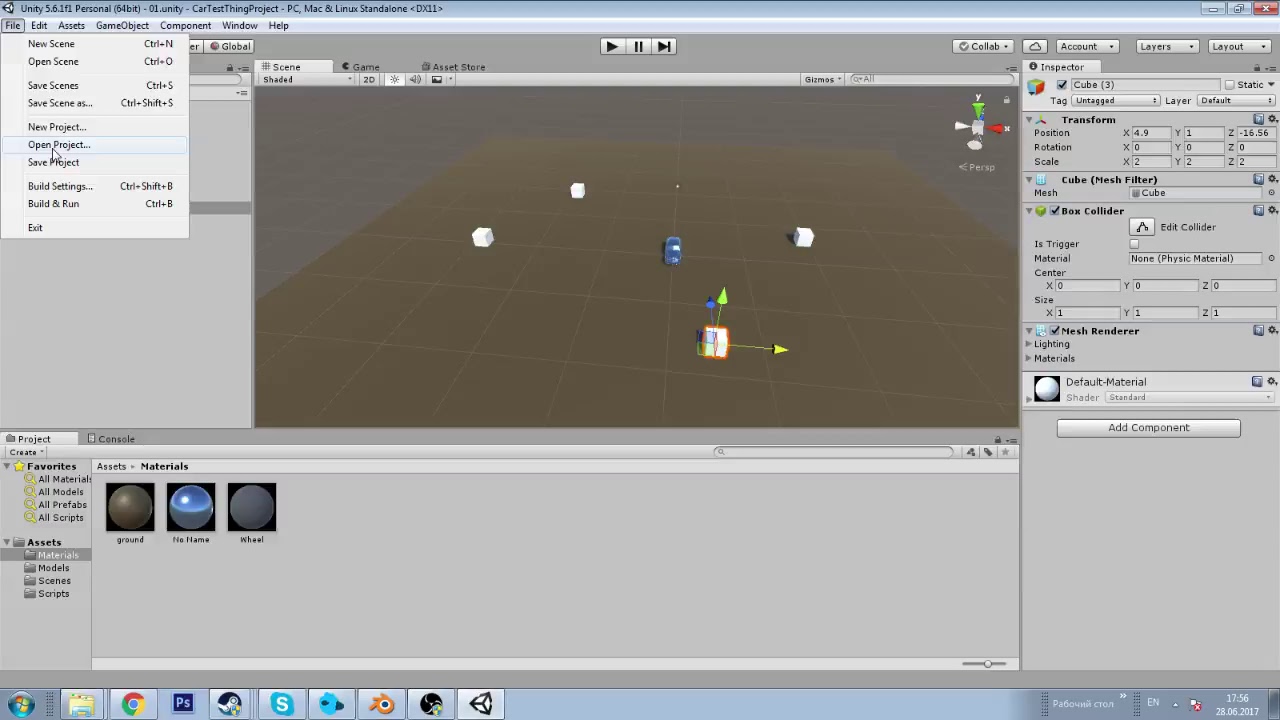
Task: Advance one frame with the Step button
Action: pyautogui.click(x=664, y=46)
